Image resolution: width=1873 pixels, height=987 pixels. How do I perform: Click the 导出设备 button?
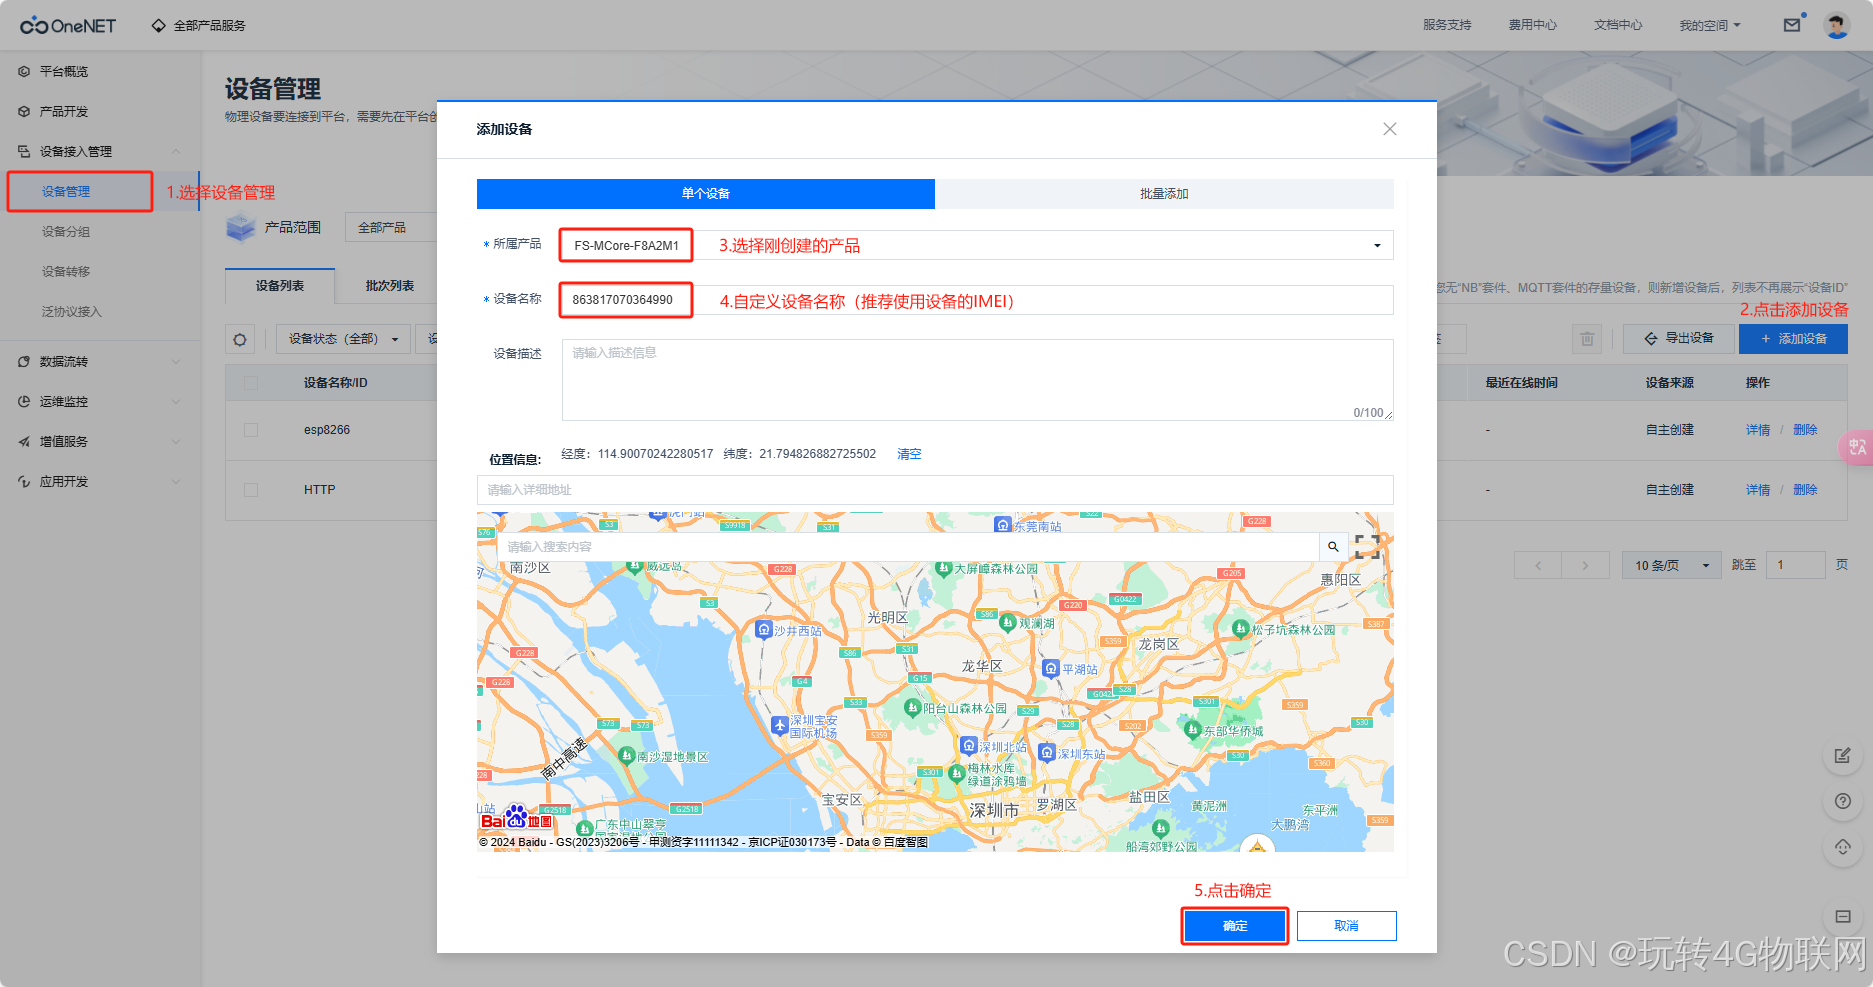point(1679,339)
